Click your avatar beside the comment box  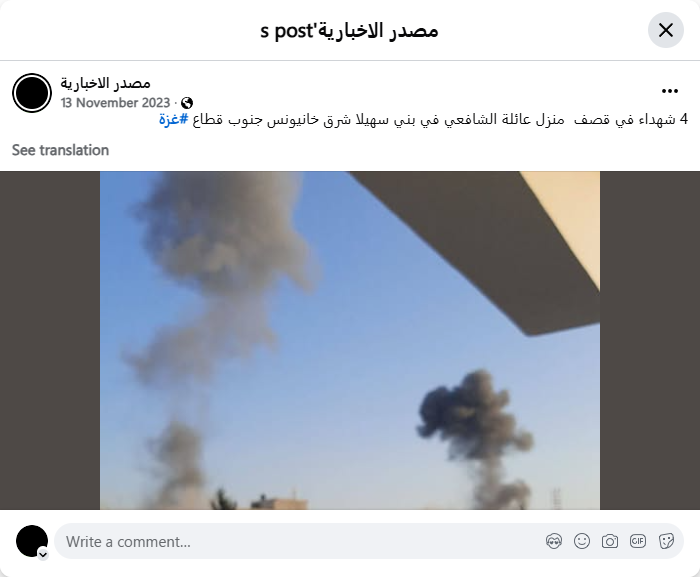[x=32, y=541]
